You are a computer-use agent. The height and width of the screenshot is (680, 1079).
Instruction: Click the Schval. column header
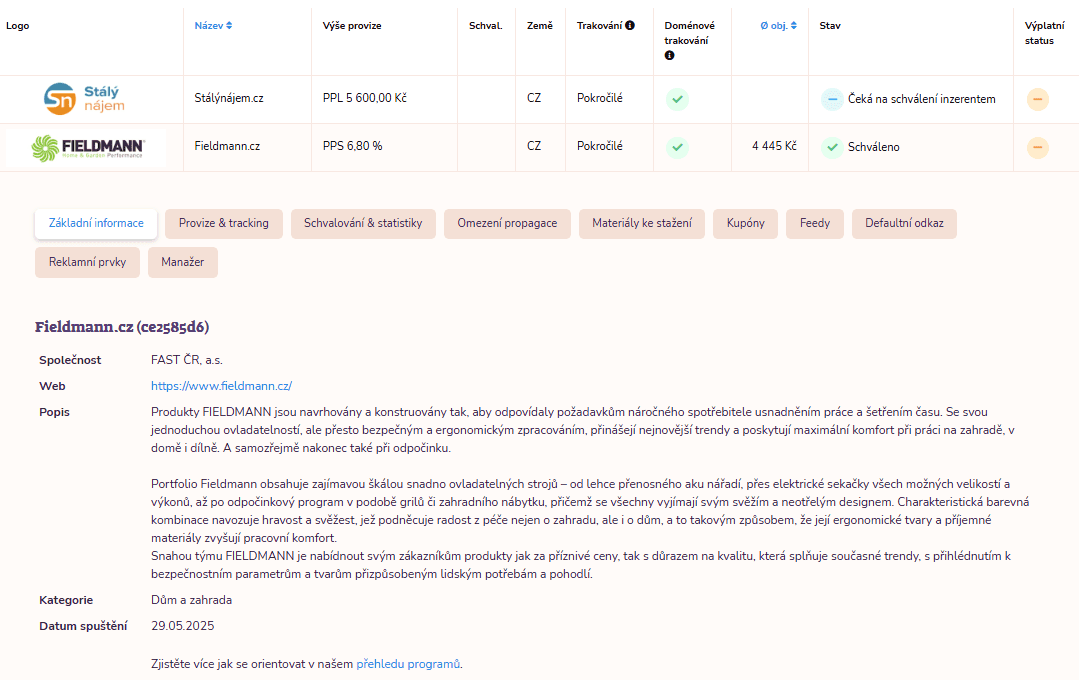pos(486,25)
